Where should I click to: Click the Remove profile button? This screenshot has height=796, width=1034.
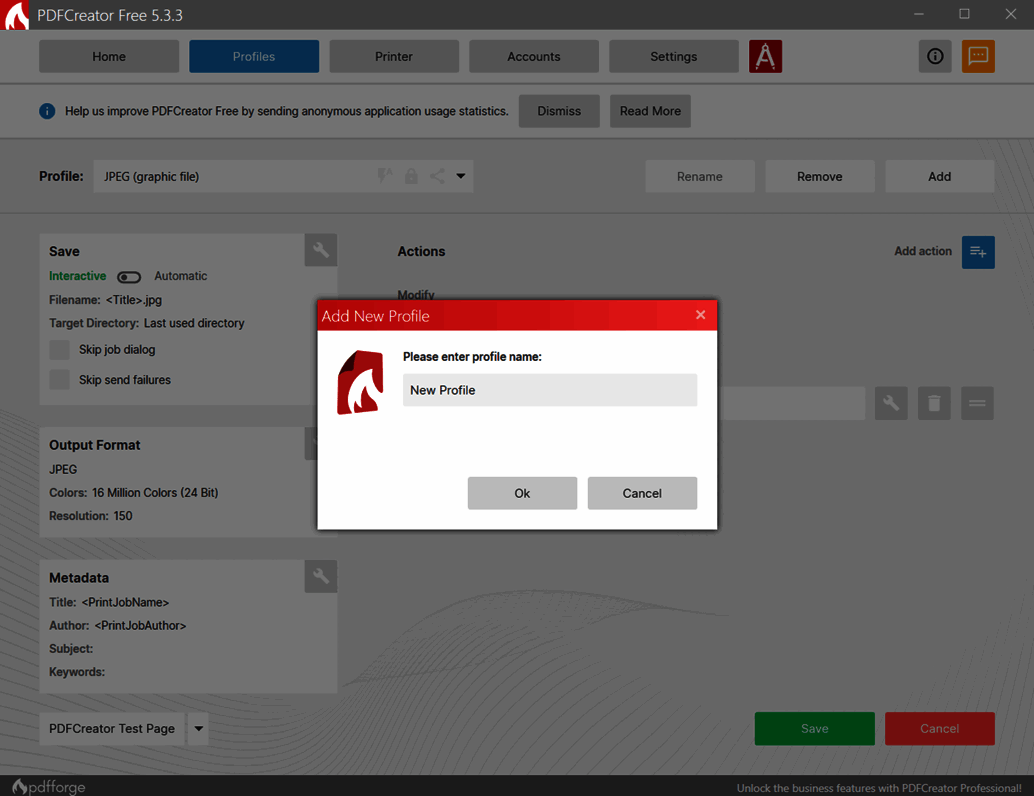820,176
